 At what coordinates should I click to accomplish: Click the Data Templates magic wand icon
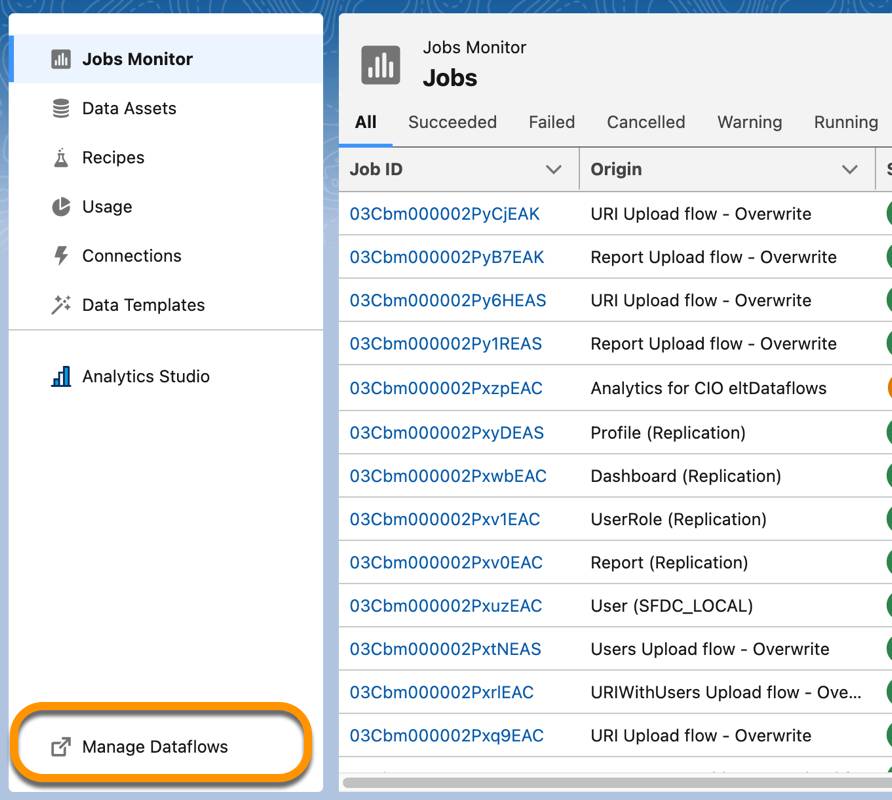pos(61,305)
